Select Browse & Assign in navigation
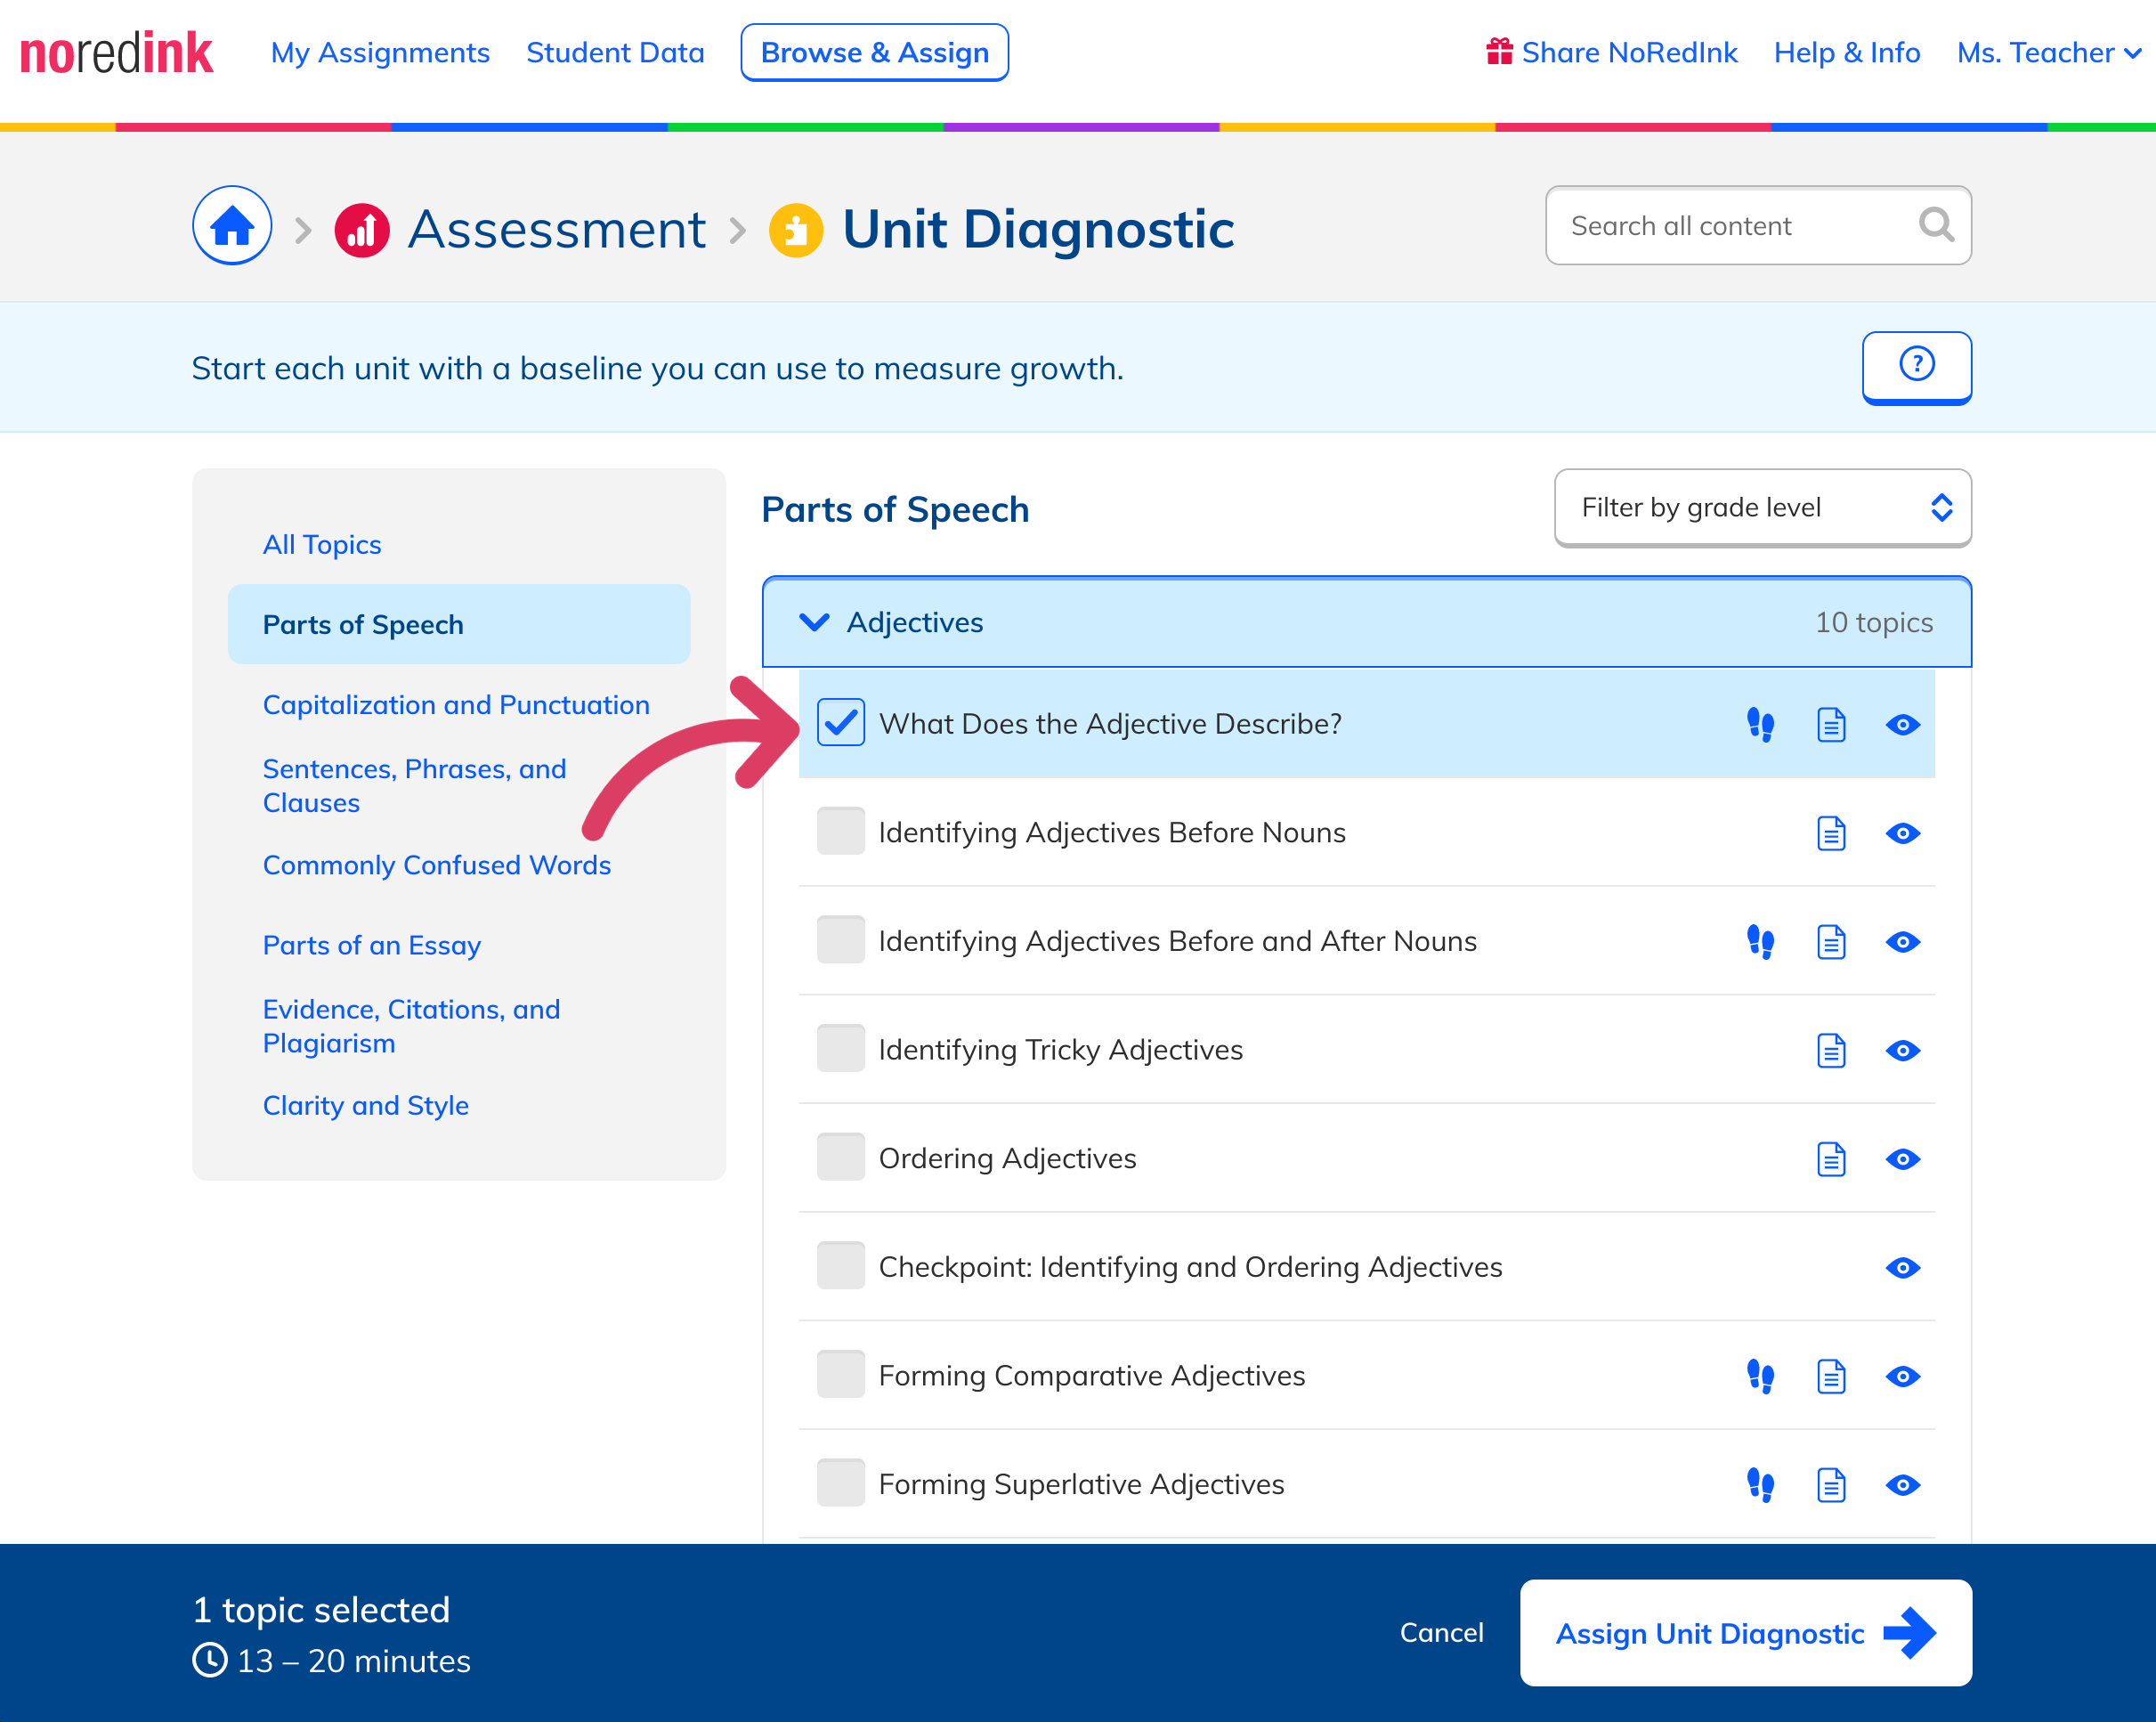This screenshot has height=1722, width=2156. pos(874,52)
